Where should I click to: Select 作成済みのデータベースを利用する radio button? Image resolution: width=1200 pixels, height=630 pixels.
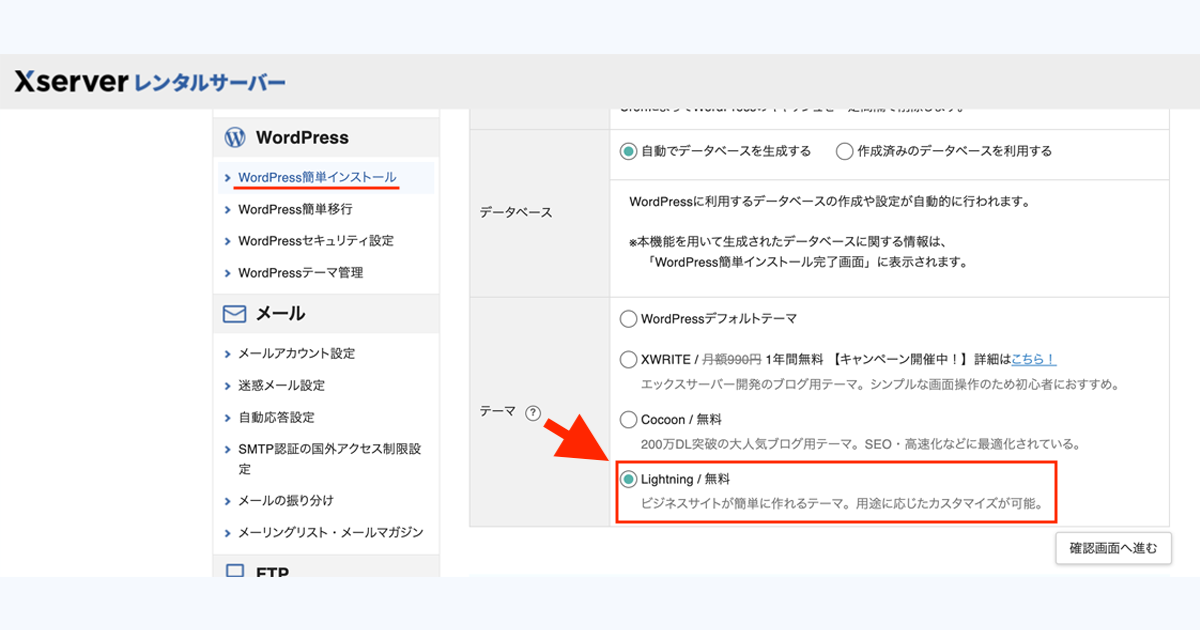coord(844,152)
